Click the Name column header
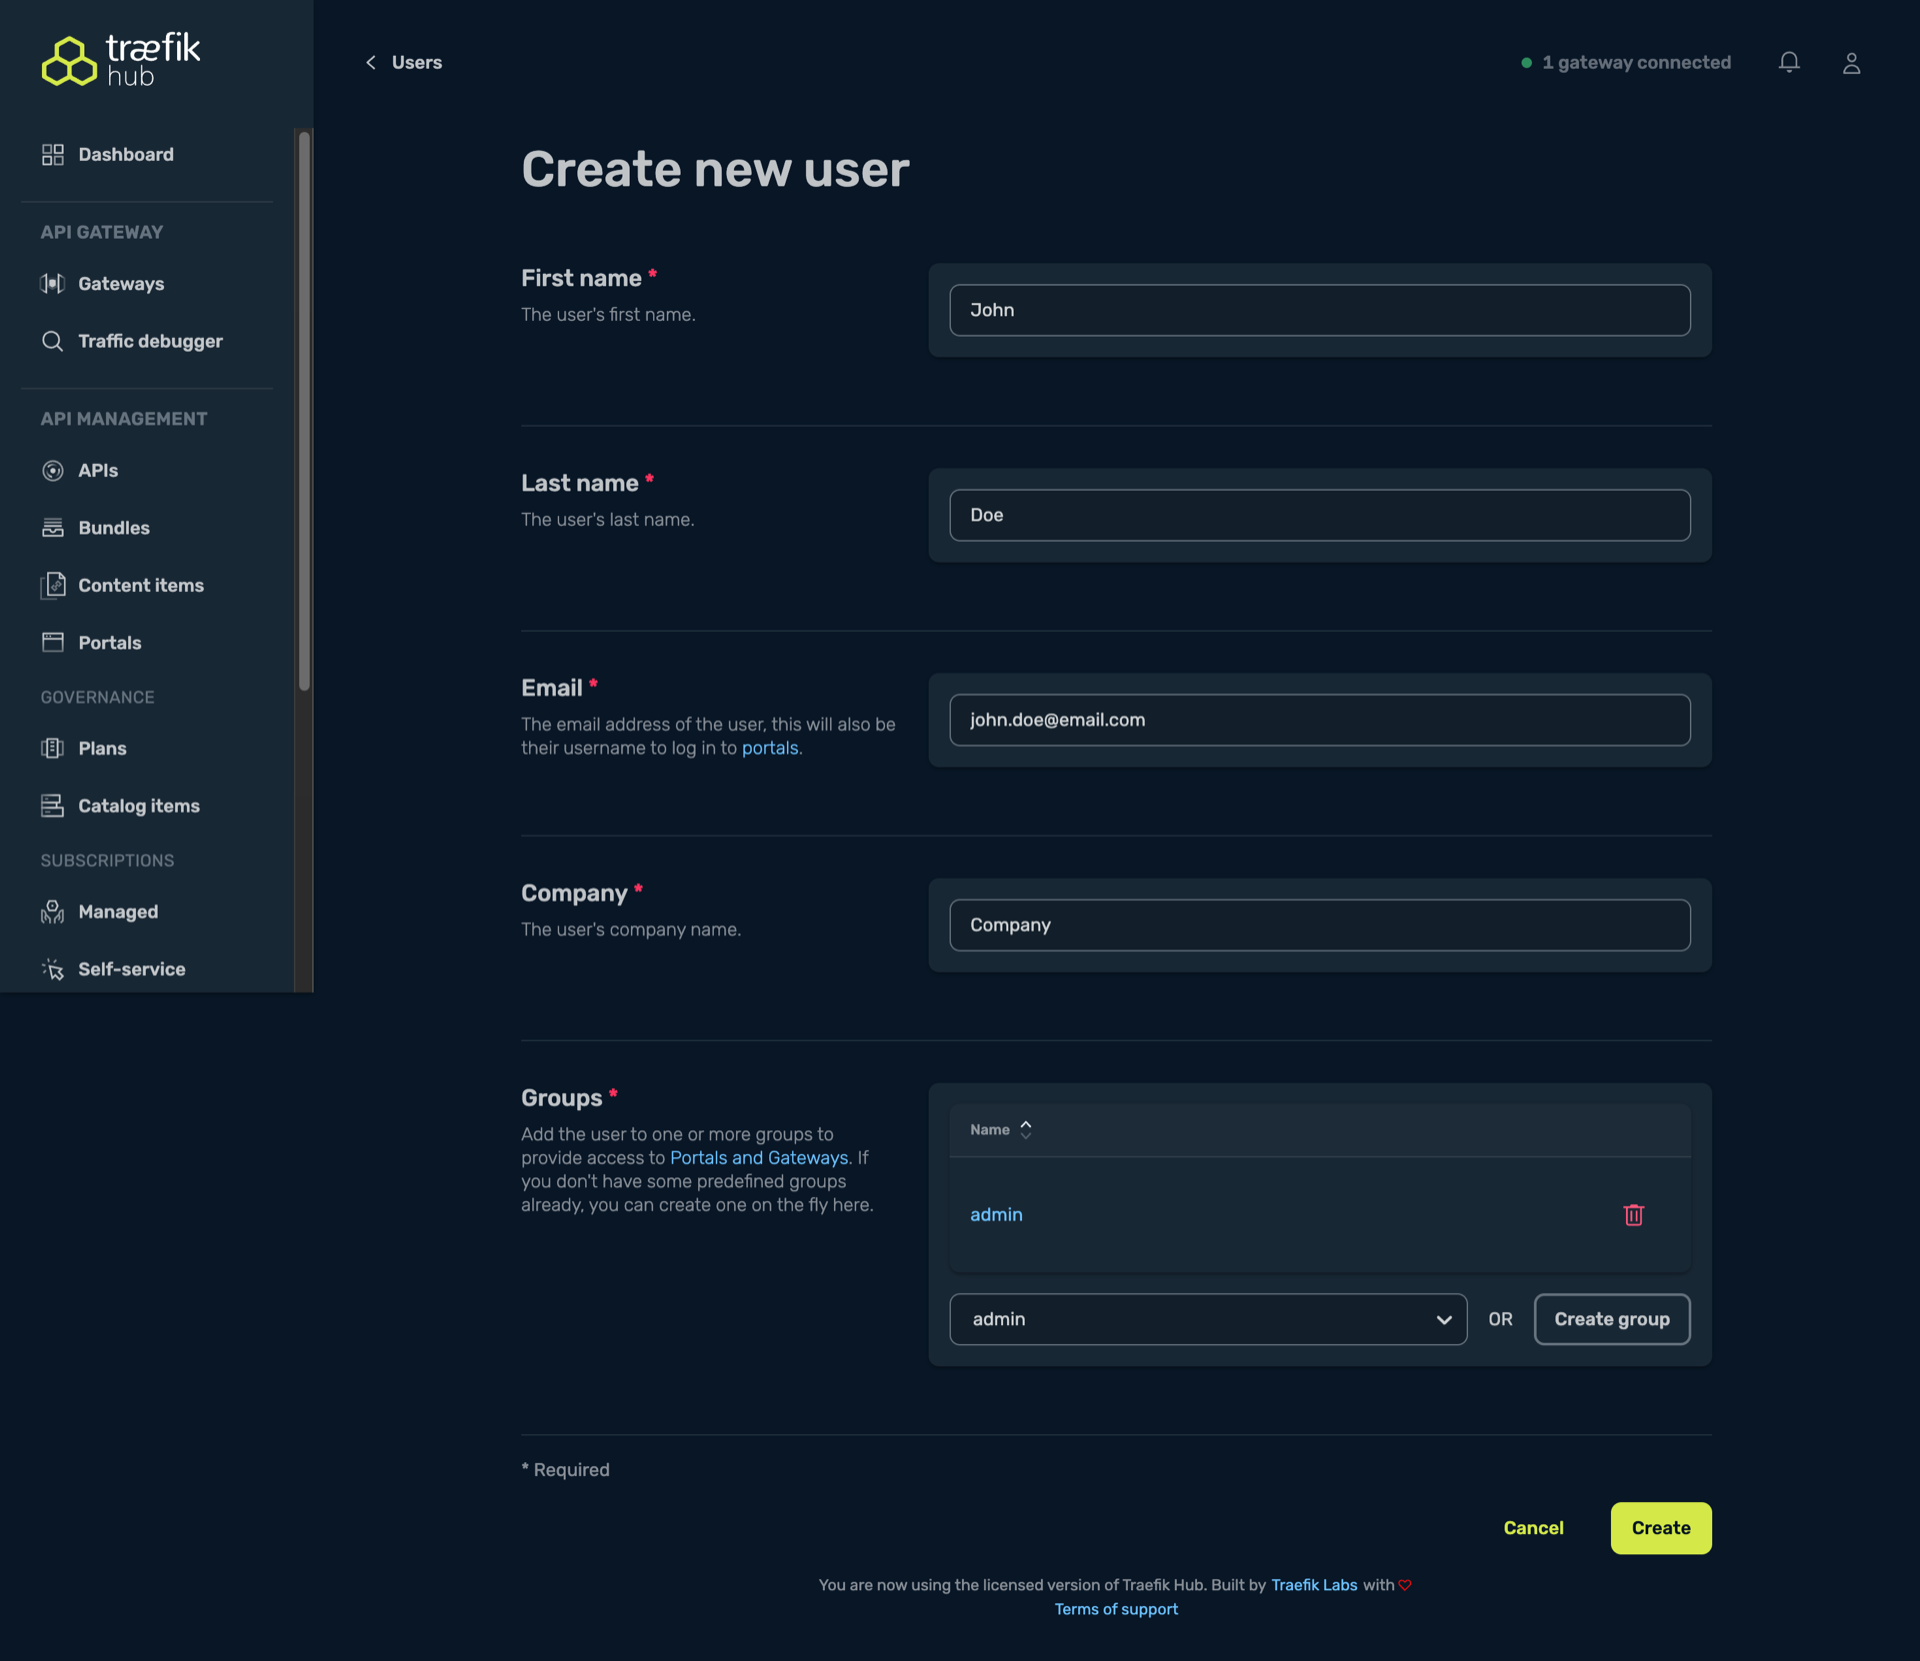This screenshot has height=1661, width=1920. coord(990,1130)
